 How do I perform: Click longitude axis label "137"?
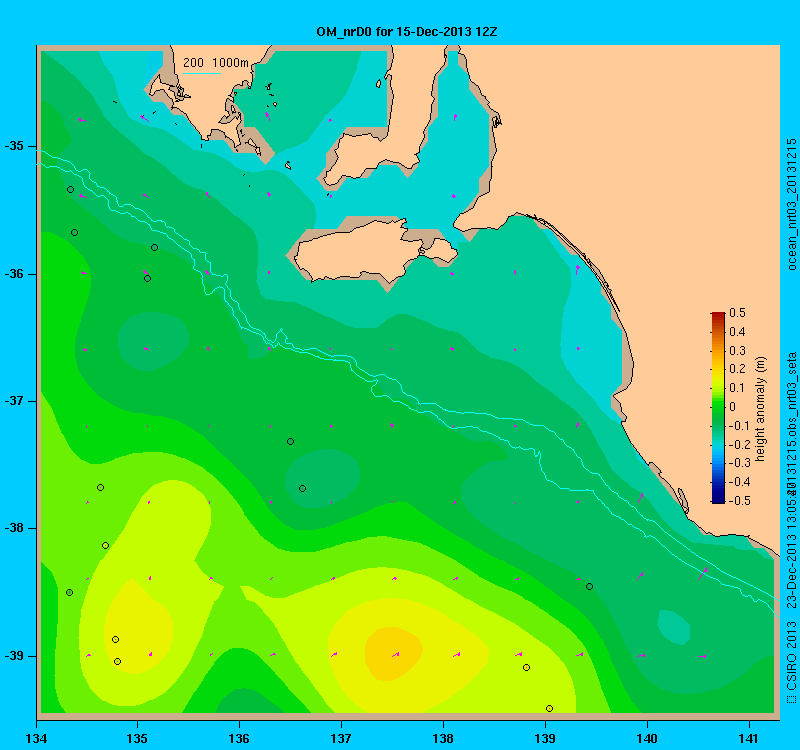341,739
